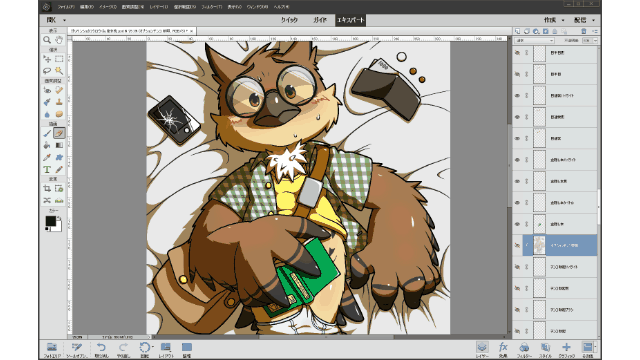Open the イメージ Image menu
The image size is (640, 360).
[108, 7]
